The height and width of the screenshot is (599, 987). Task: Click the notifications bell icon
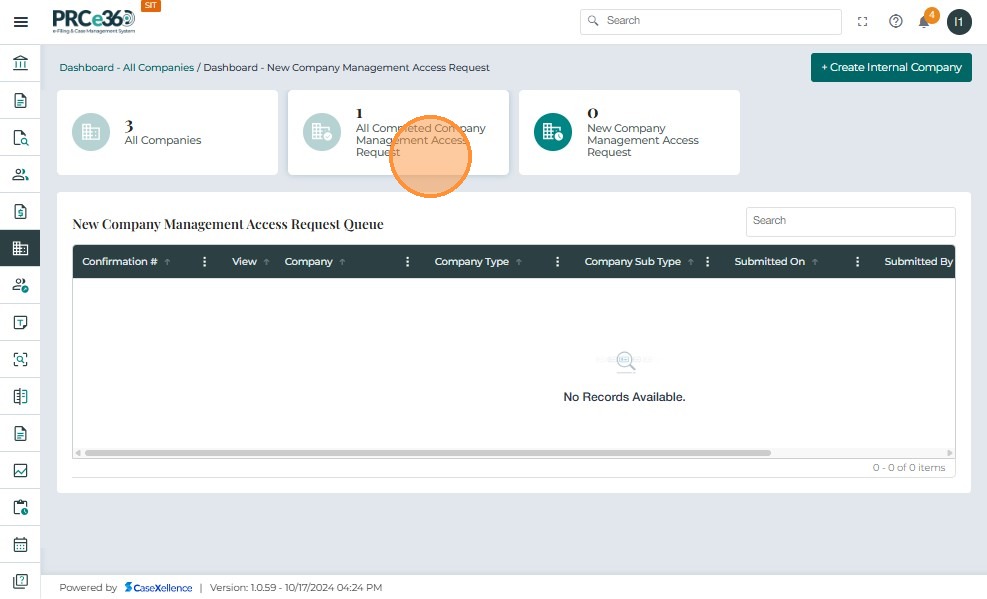point(924,21)
